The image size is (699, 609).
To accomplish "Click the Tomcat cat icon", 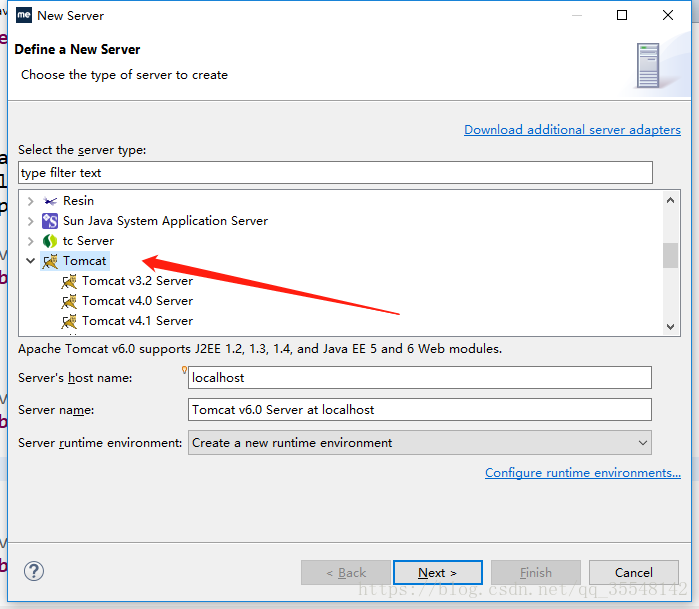I will point(50,261).
